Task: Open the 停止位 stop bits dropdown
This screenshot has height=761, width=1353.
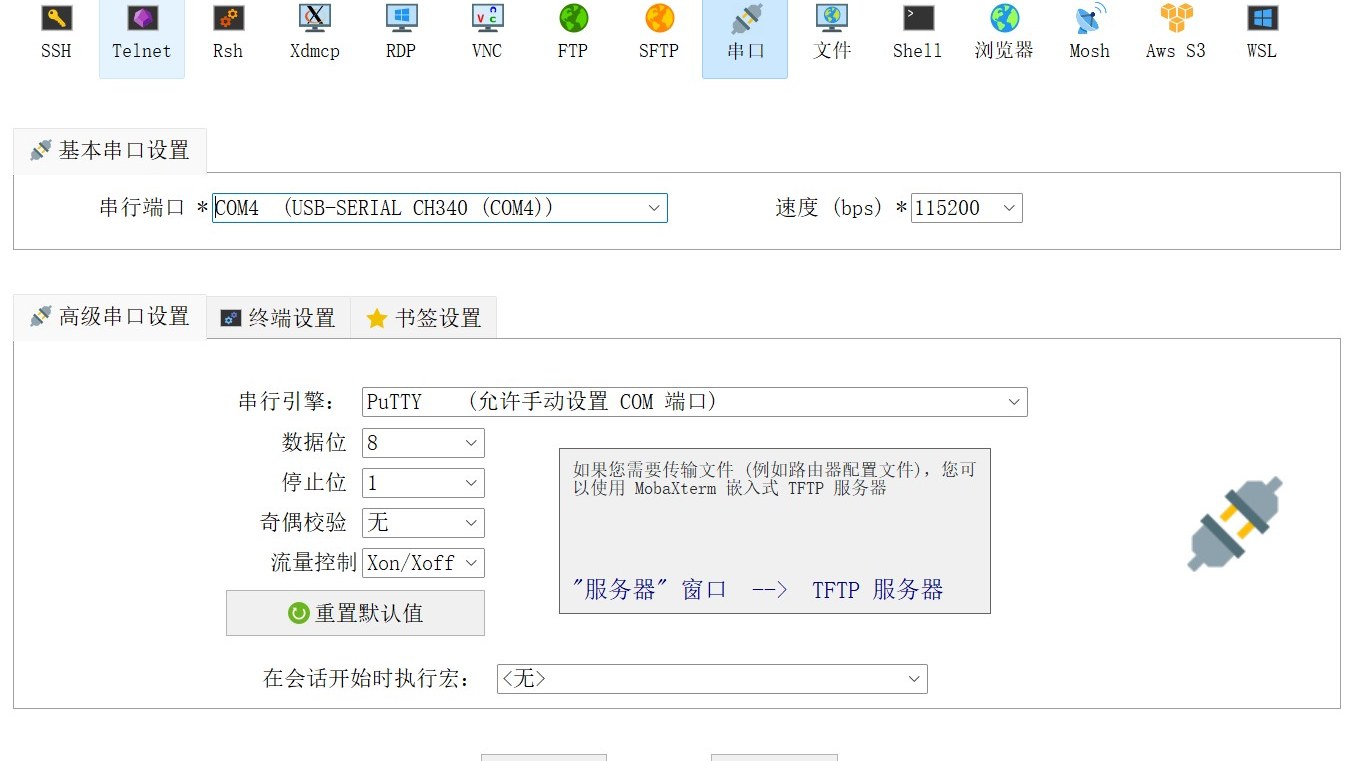Action: click(423, 483)
